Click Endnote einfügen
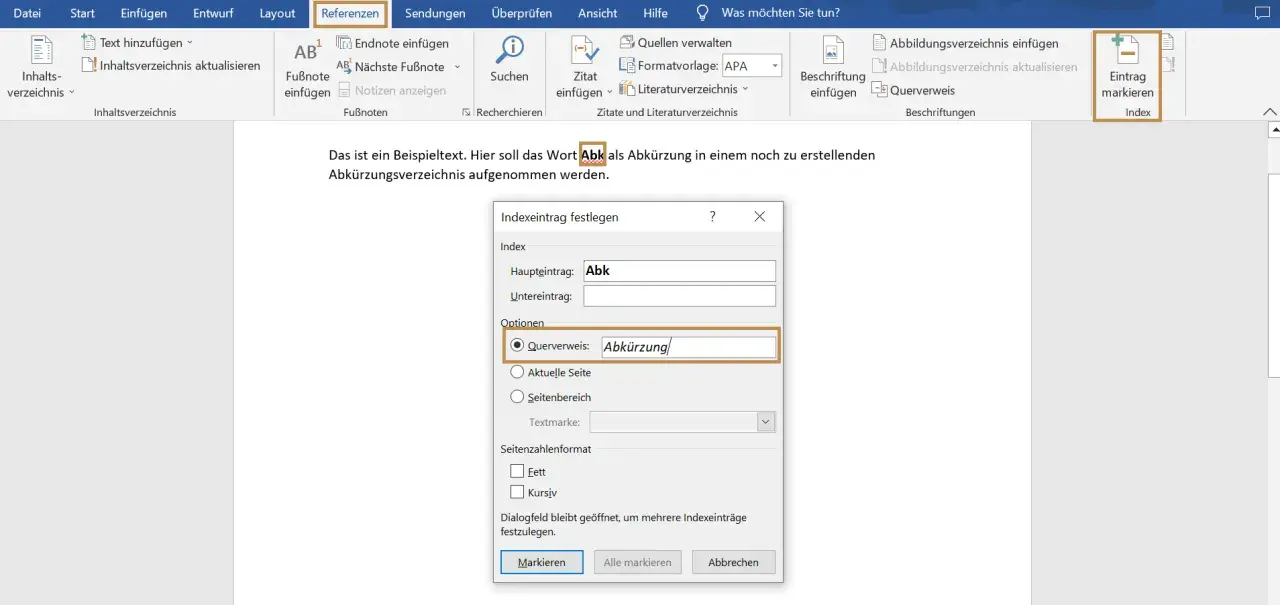This screenshot has height=605, width=1280. [x=392, y=43]
